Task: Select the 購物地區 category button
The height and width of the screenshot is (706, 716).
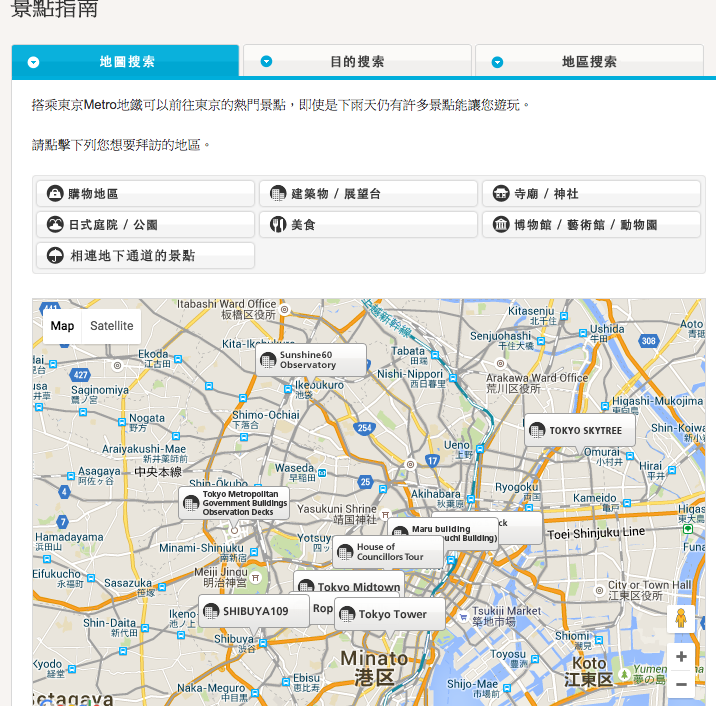Action: pos(145,194)
